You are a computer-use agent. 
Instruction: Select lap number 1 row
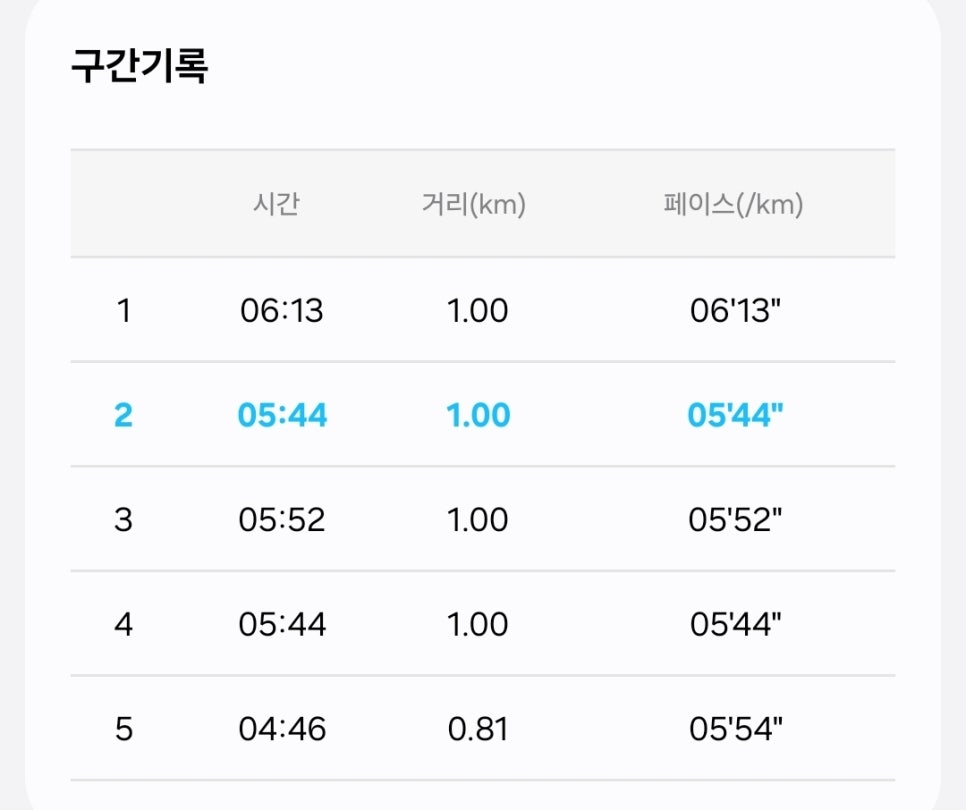(x=482, y=310)
